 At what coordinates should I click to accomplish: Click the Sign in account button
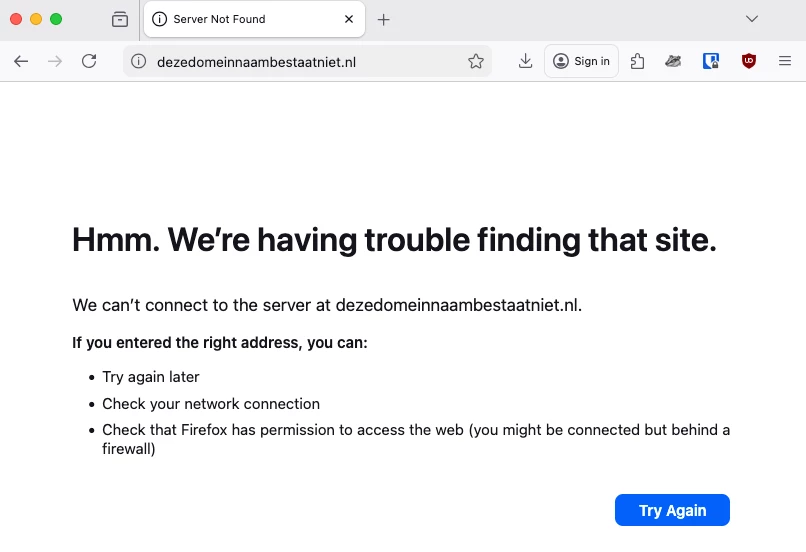581,61
